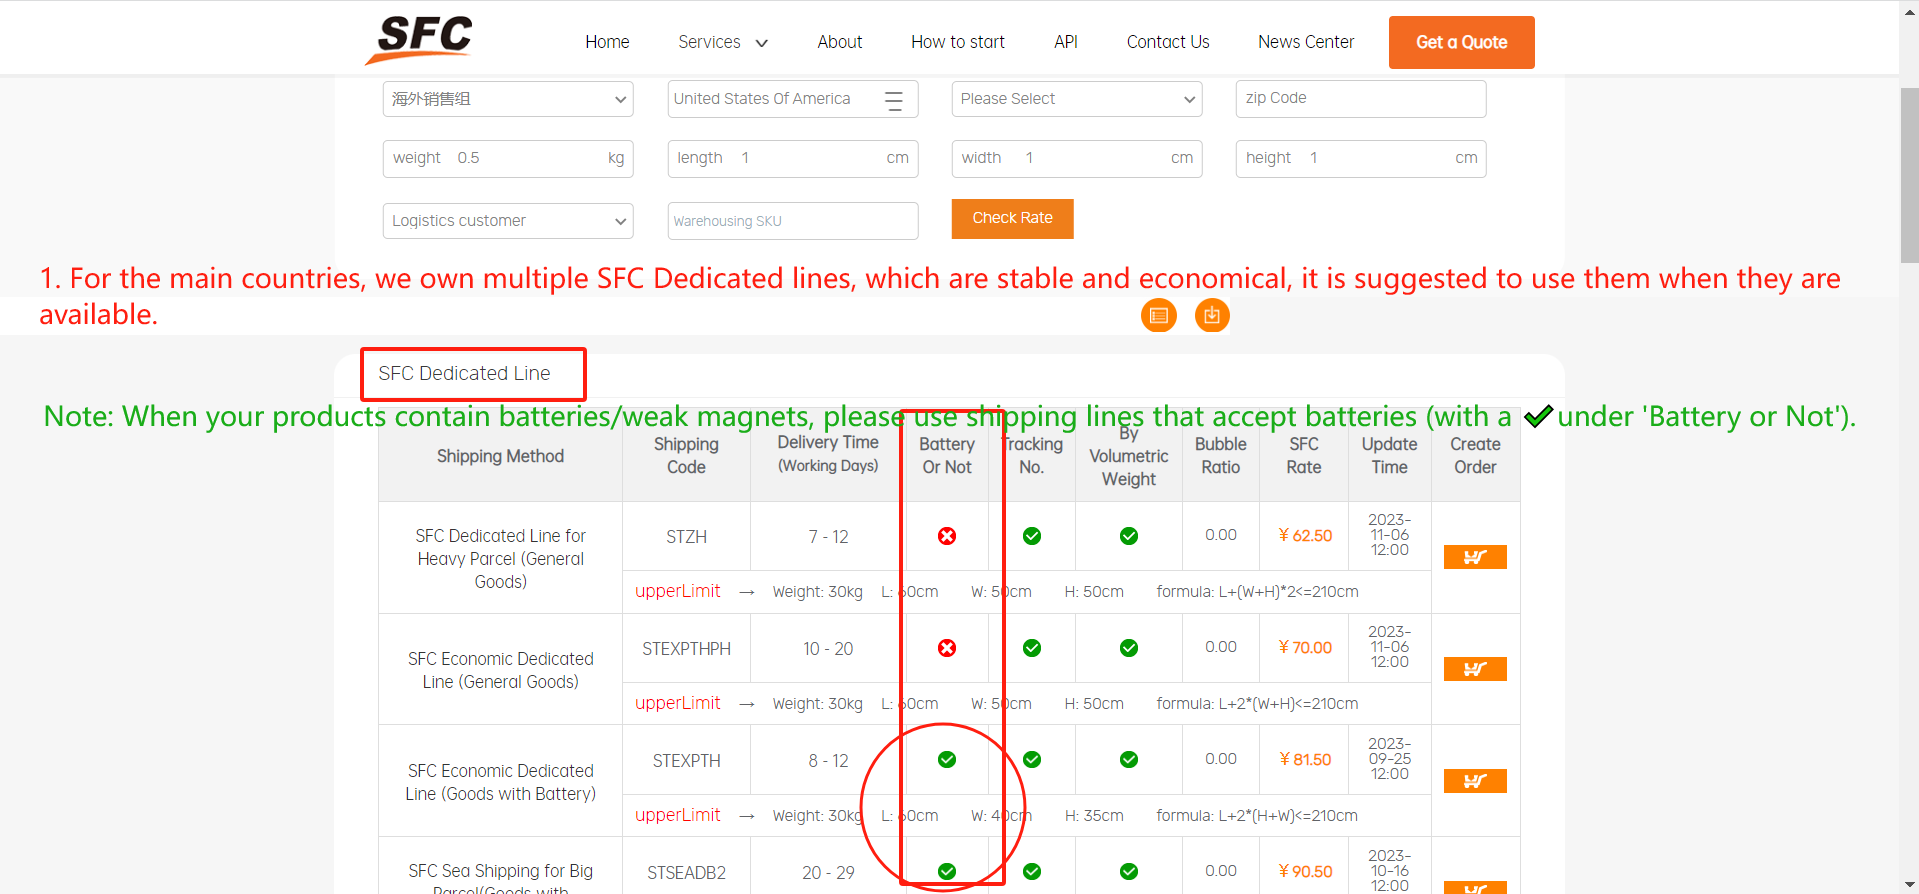The image size is (1919, 894).
Task: Open United States Of America country selector
Action: (792, 99)
